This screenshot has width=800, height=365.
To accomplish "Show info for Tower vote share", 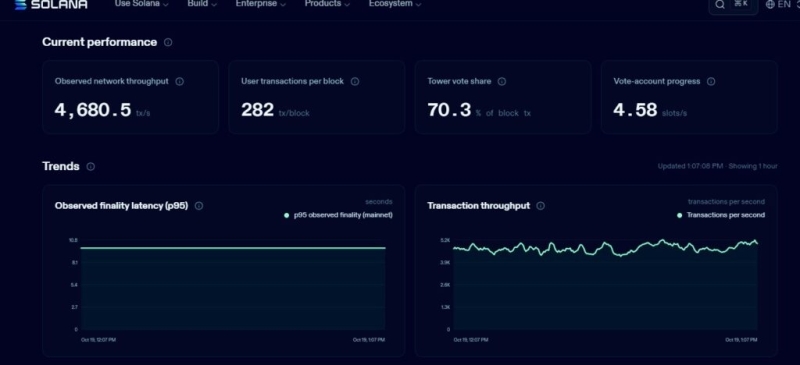I will click(x=502, y=82).
